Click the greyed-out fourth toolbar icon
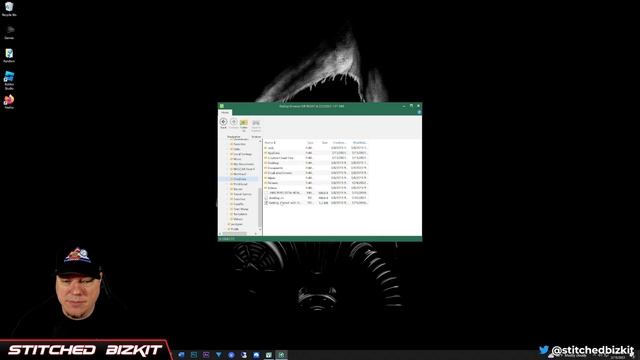Screen dimensions: 640x360 pos(256,124)
